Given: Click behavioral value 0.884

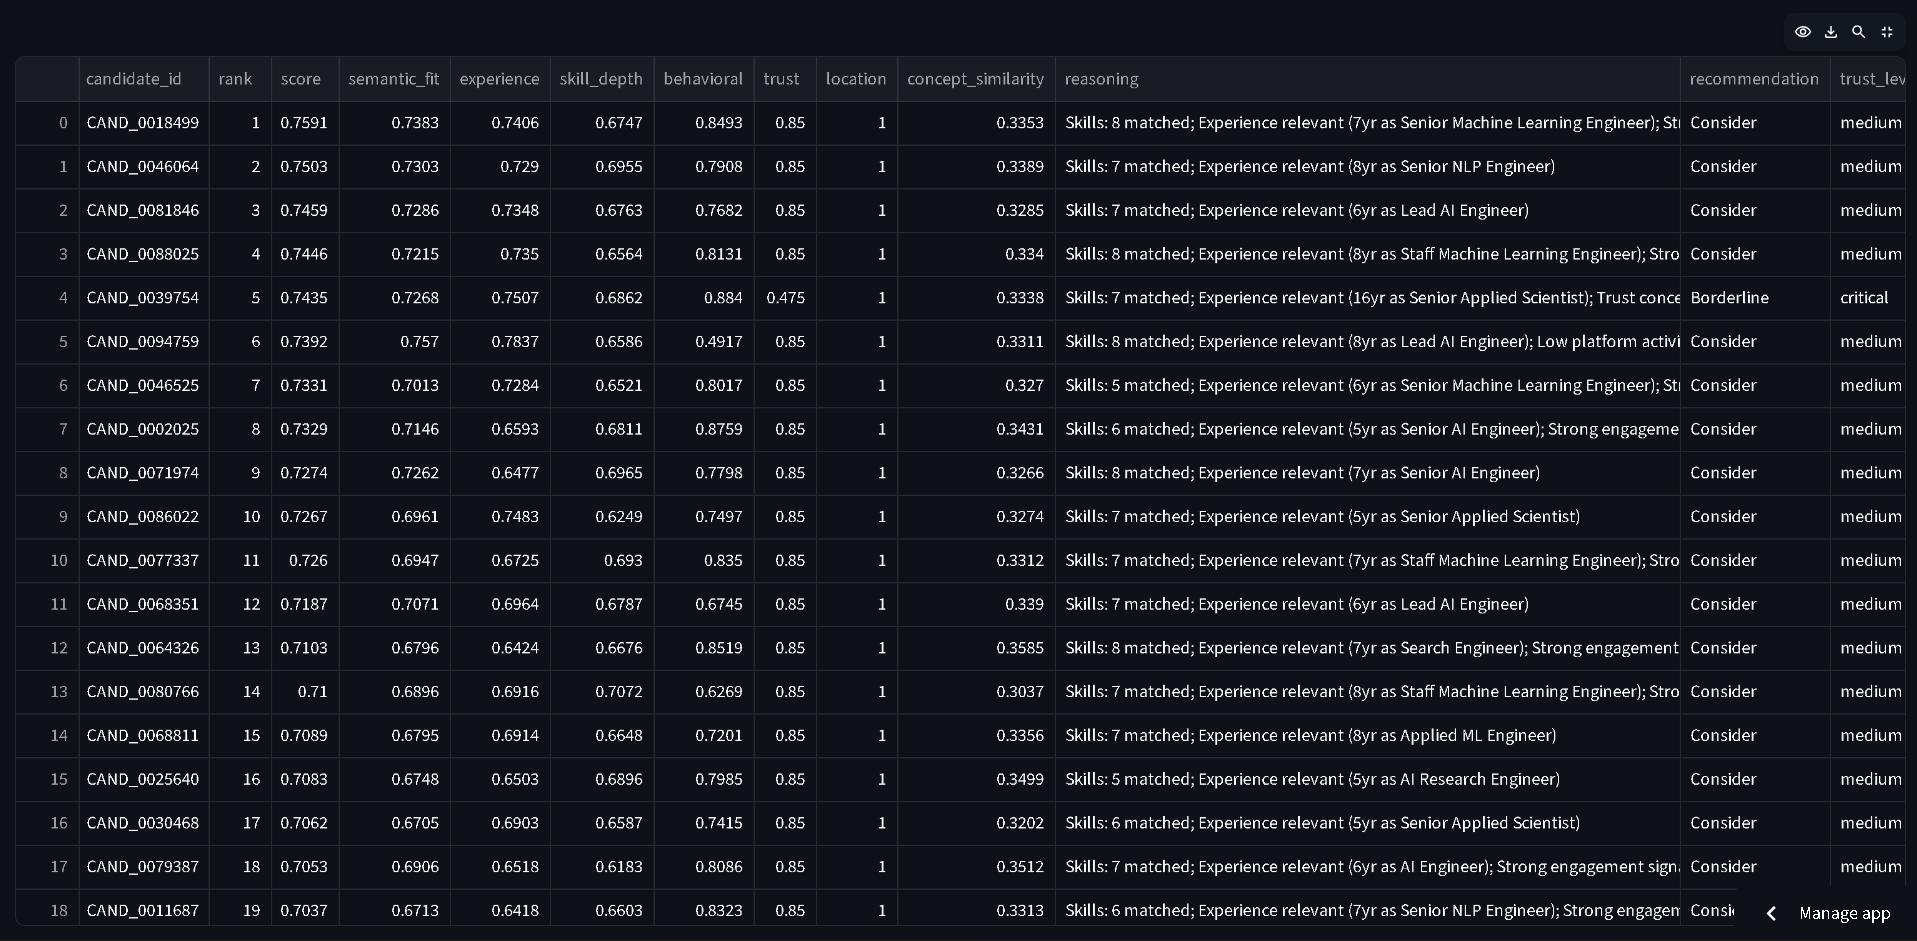Looking at the screenshot, I should tap(704, 298).
